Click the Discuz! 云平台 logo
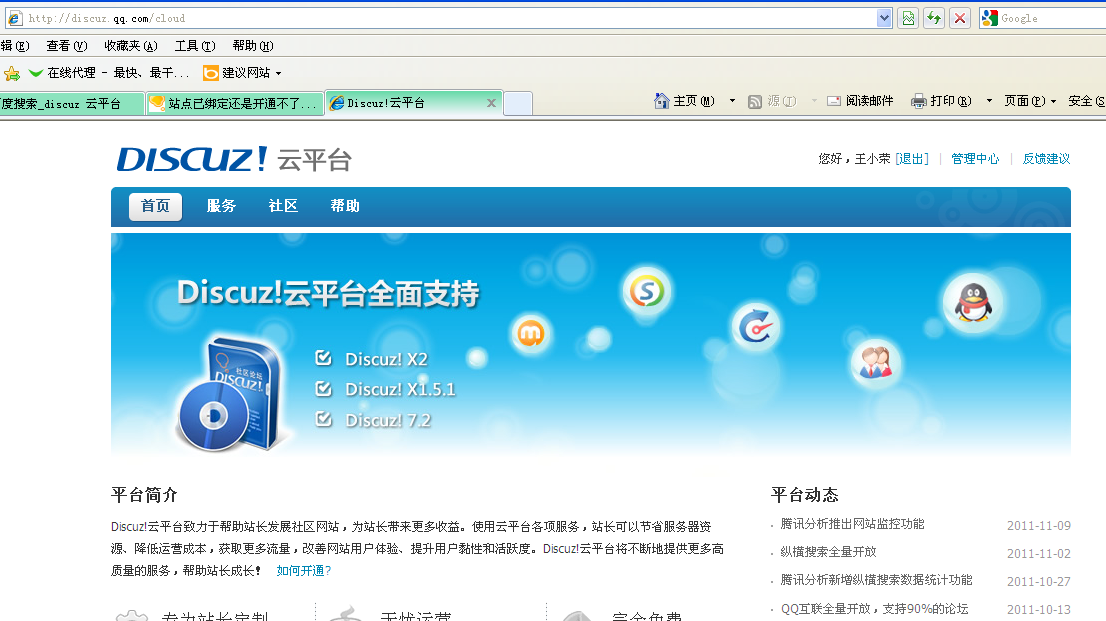The height and width of the screenshot is (621, 1106). [233, 159]
